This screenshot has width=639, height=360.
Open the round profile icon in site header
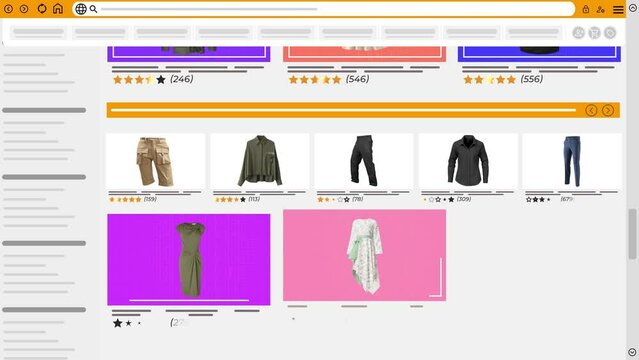click(578, 33)
